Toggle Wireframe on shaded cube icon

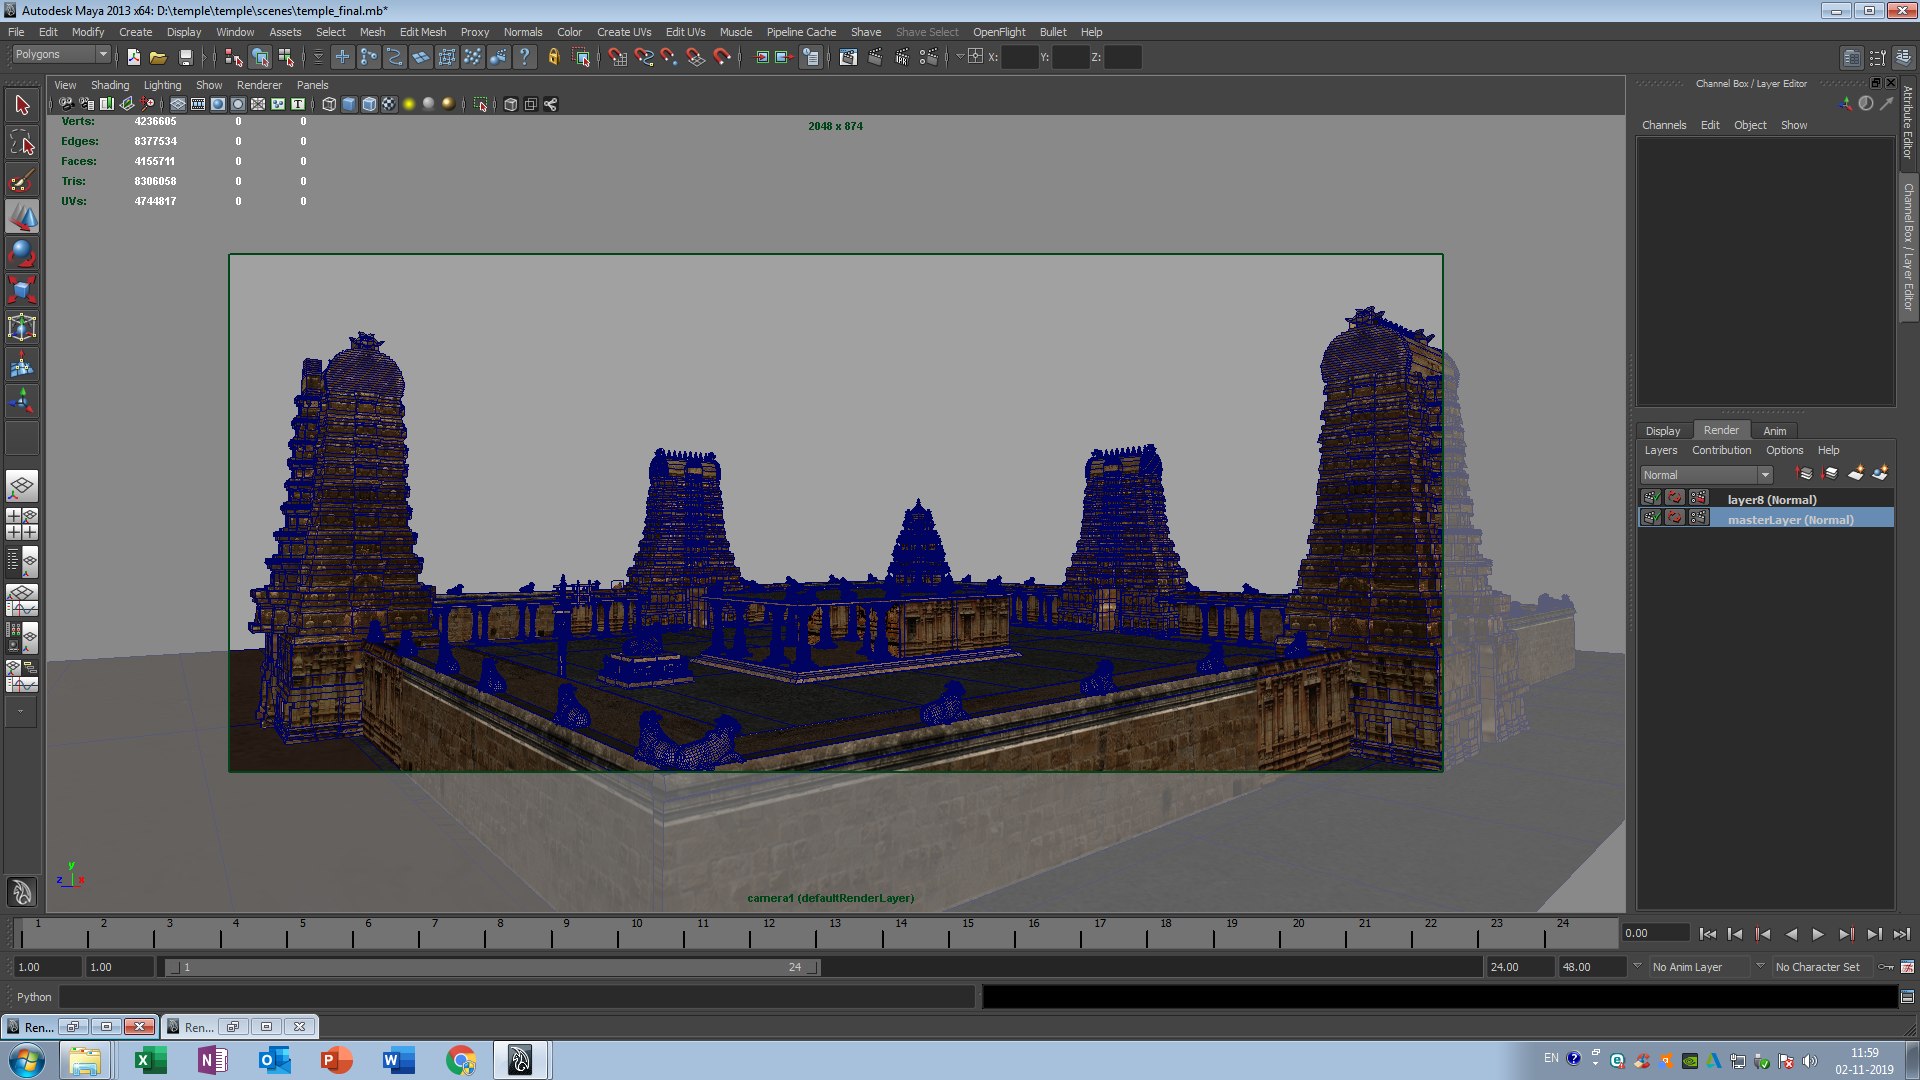[x=369, y=104]
